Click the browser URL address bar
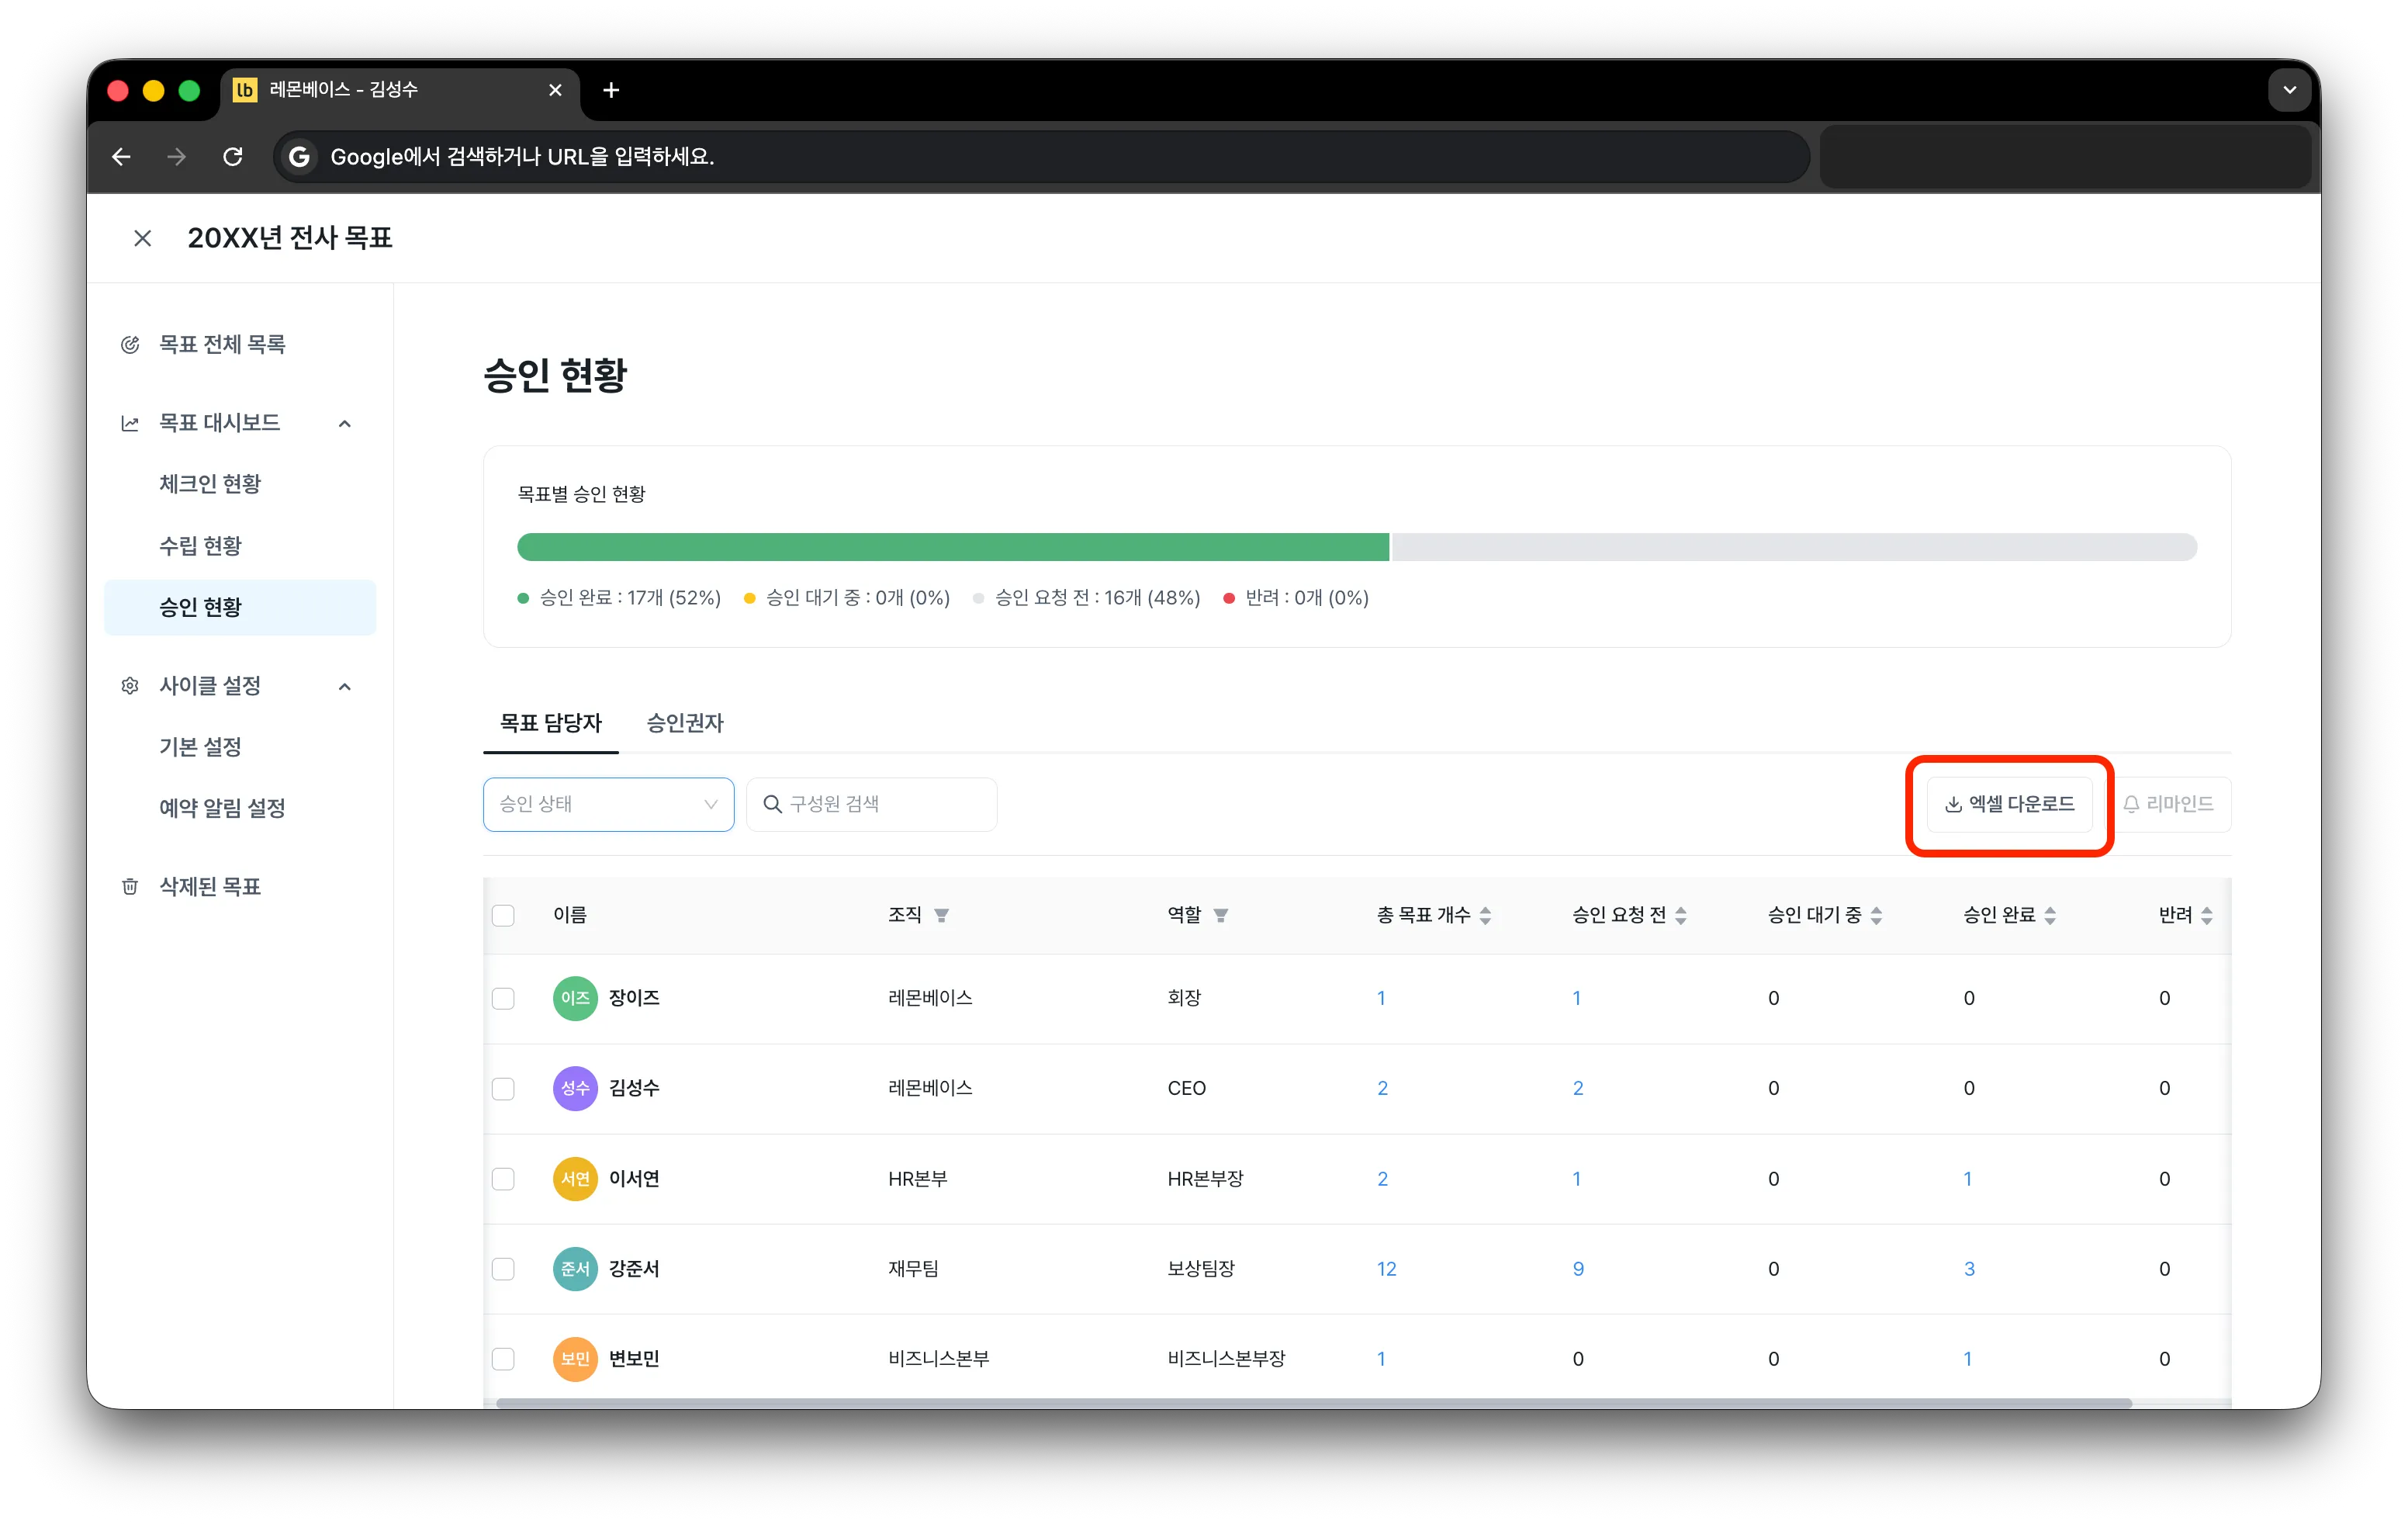Image resolution: width=2408 pixels, height=1524 pixels. click(x=1040, y=157)
